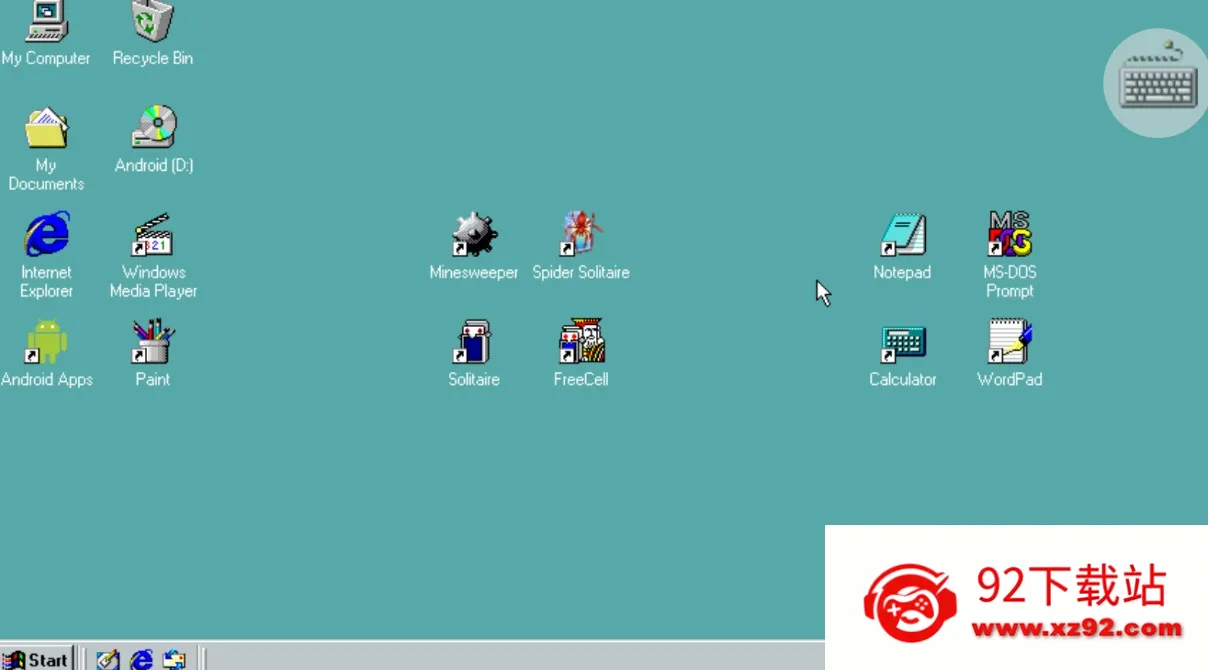Click Show Desktop in Quick Launch
1208x670 pixels.
click(x=107, y=660)
